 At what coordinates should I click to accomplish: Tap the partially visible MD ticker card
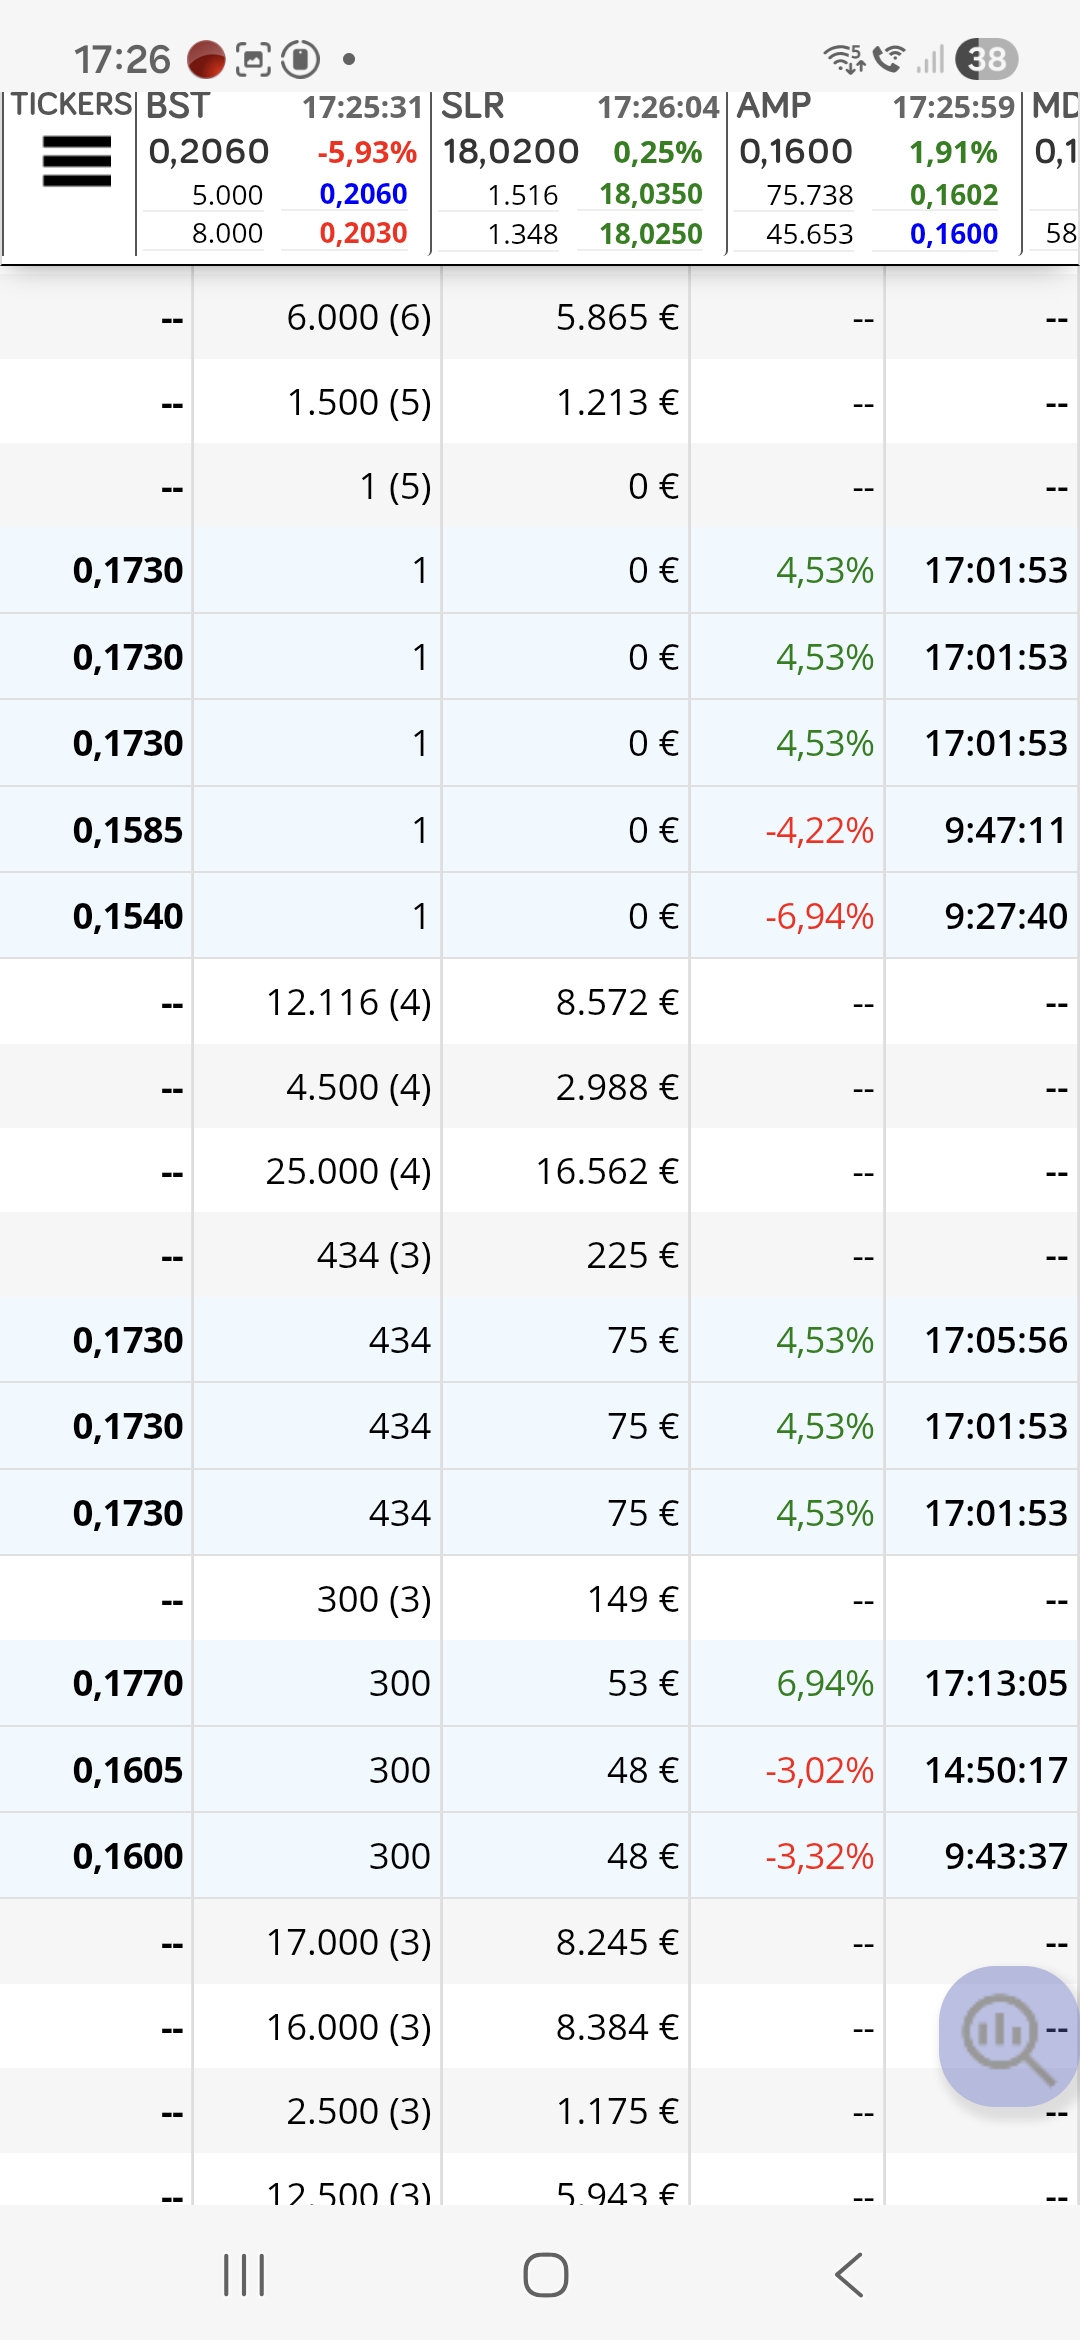[x=1052, y=172]
